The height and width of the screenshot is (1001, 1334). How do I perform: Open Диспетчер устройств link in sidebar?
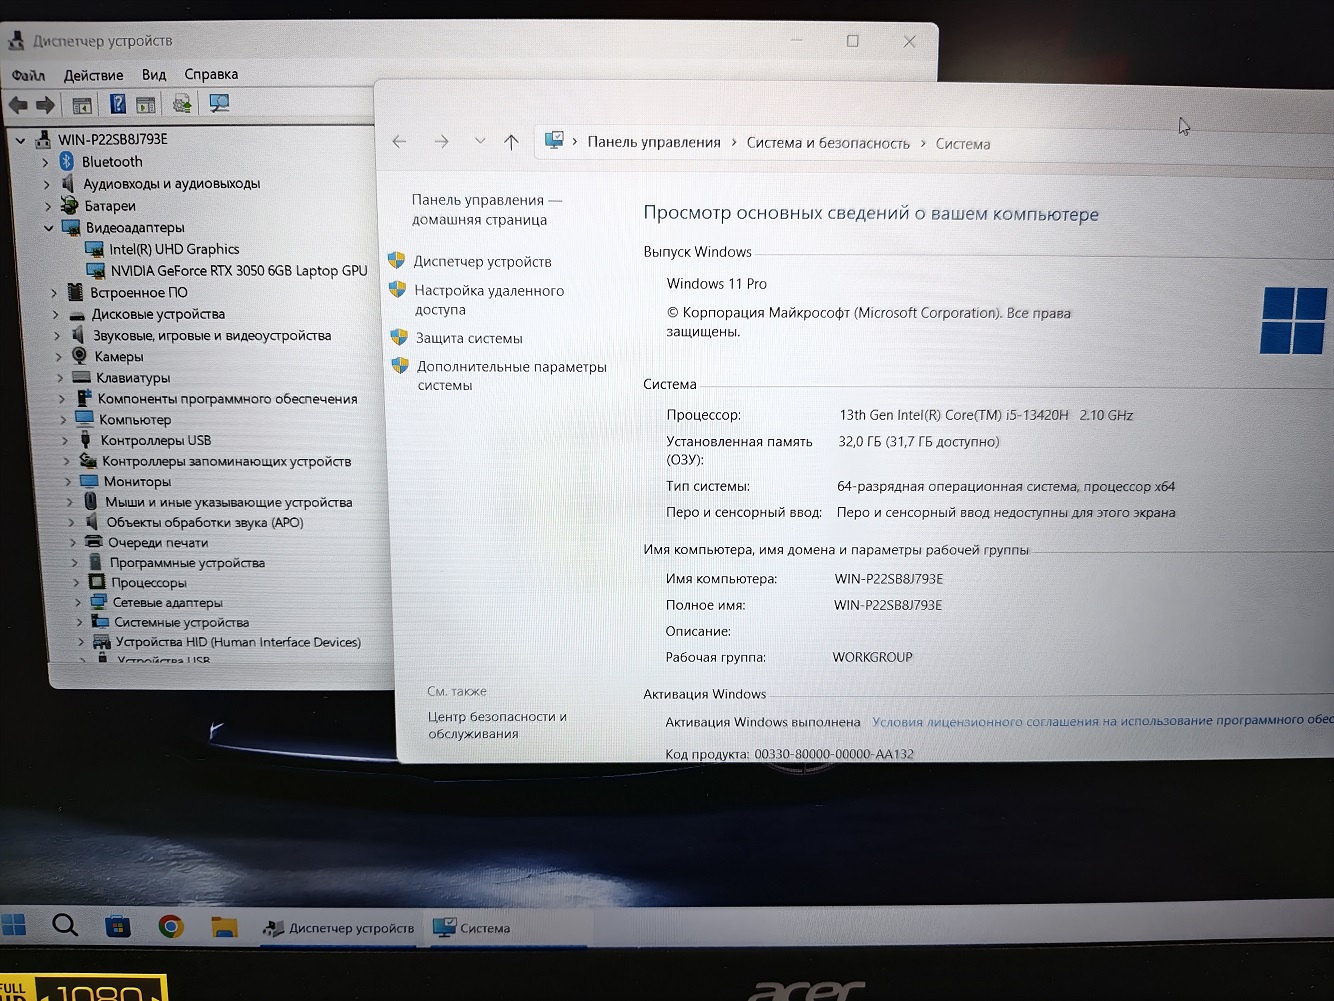click(482, 261)
